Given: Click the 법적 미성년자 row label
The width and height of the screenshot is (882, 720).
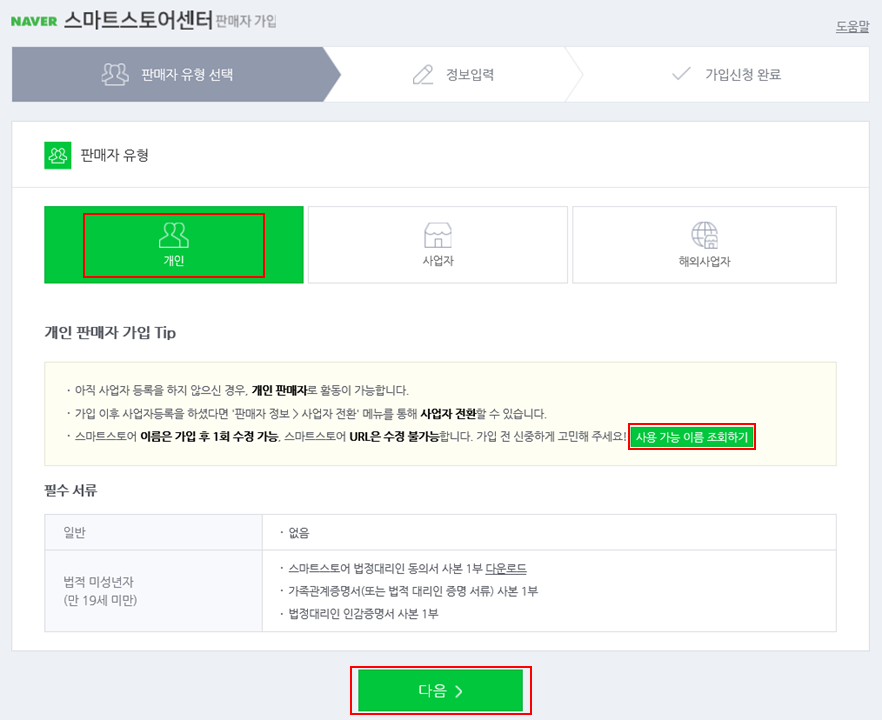Looking at the screenshot, I should (x=100, y=591).
